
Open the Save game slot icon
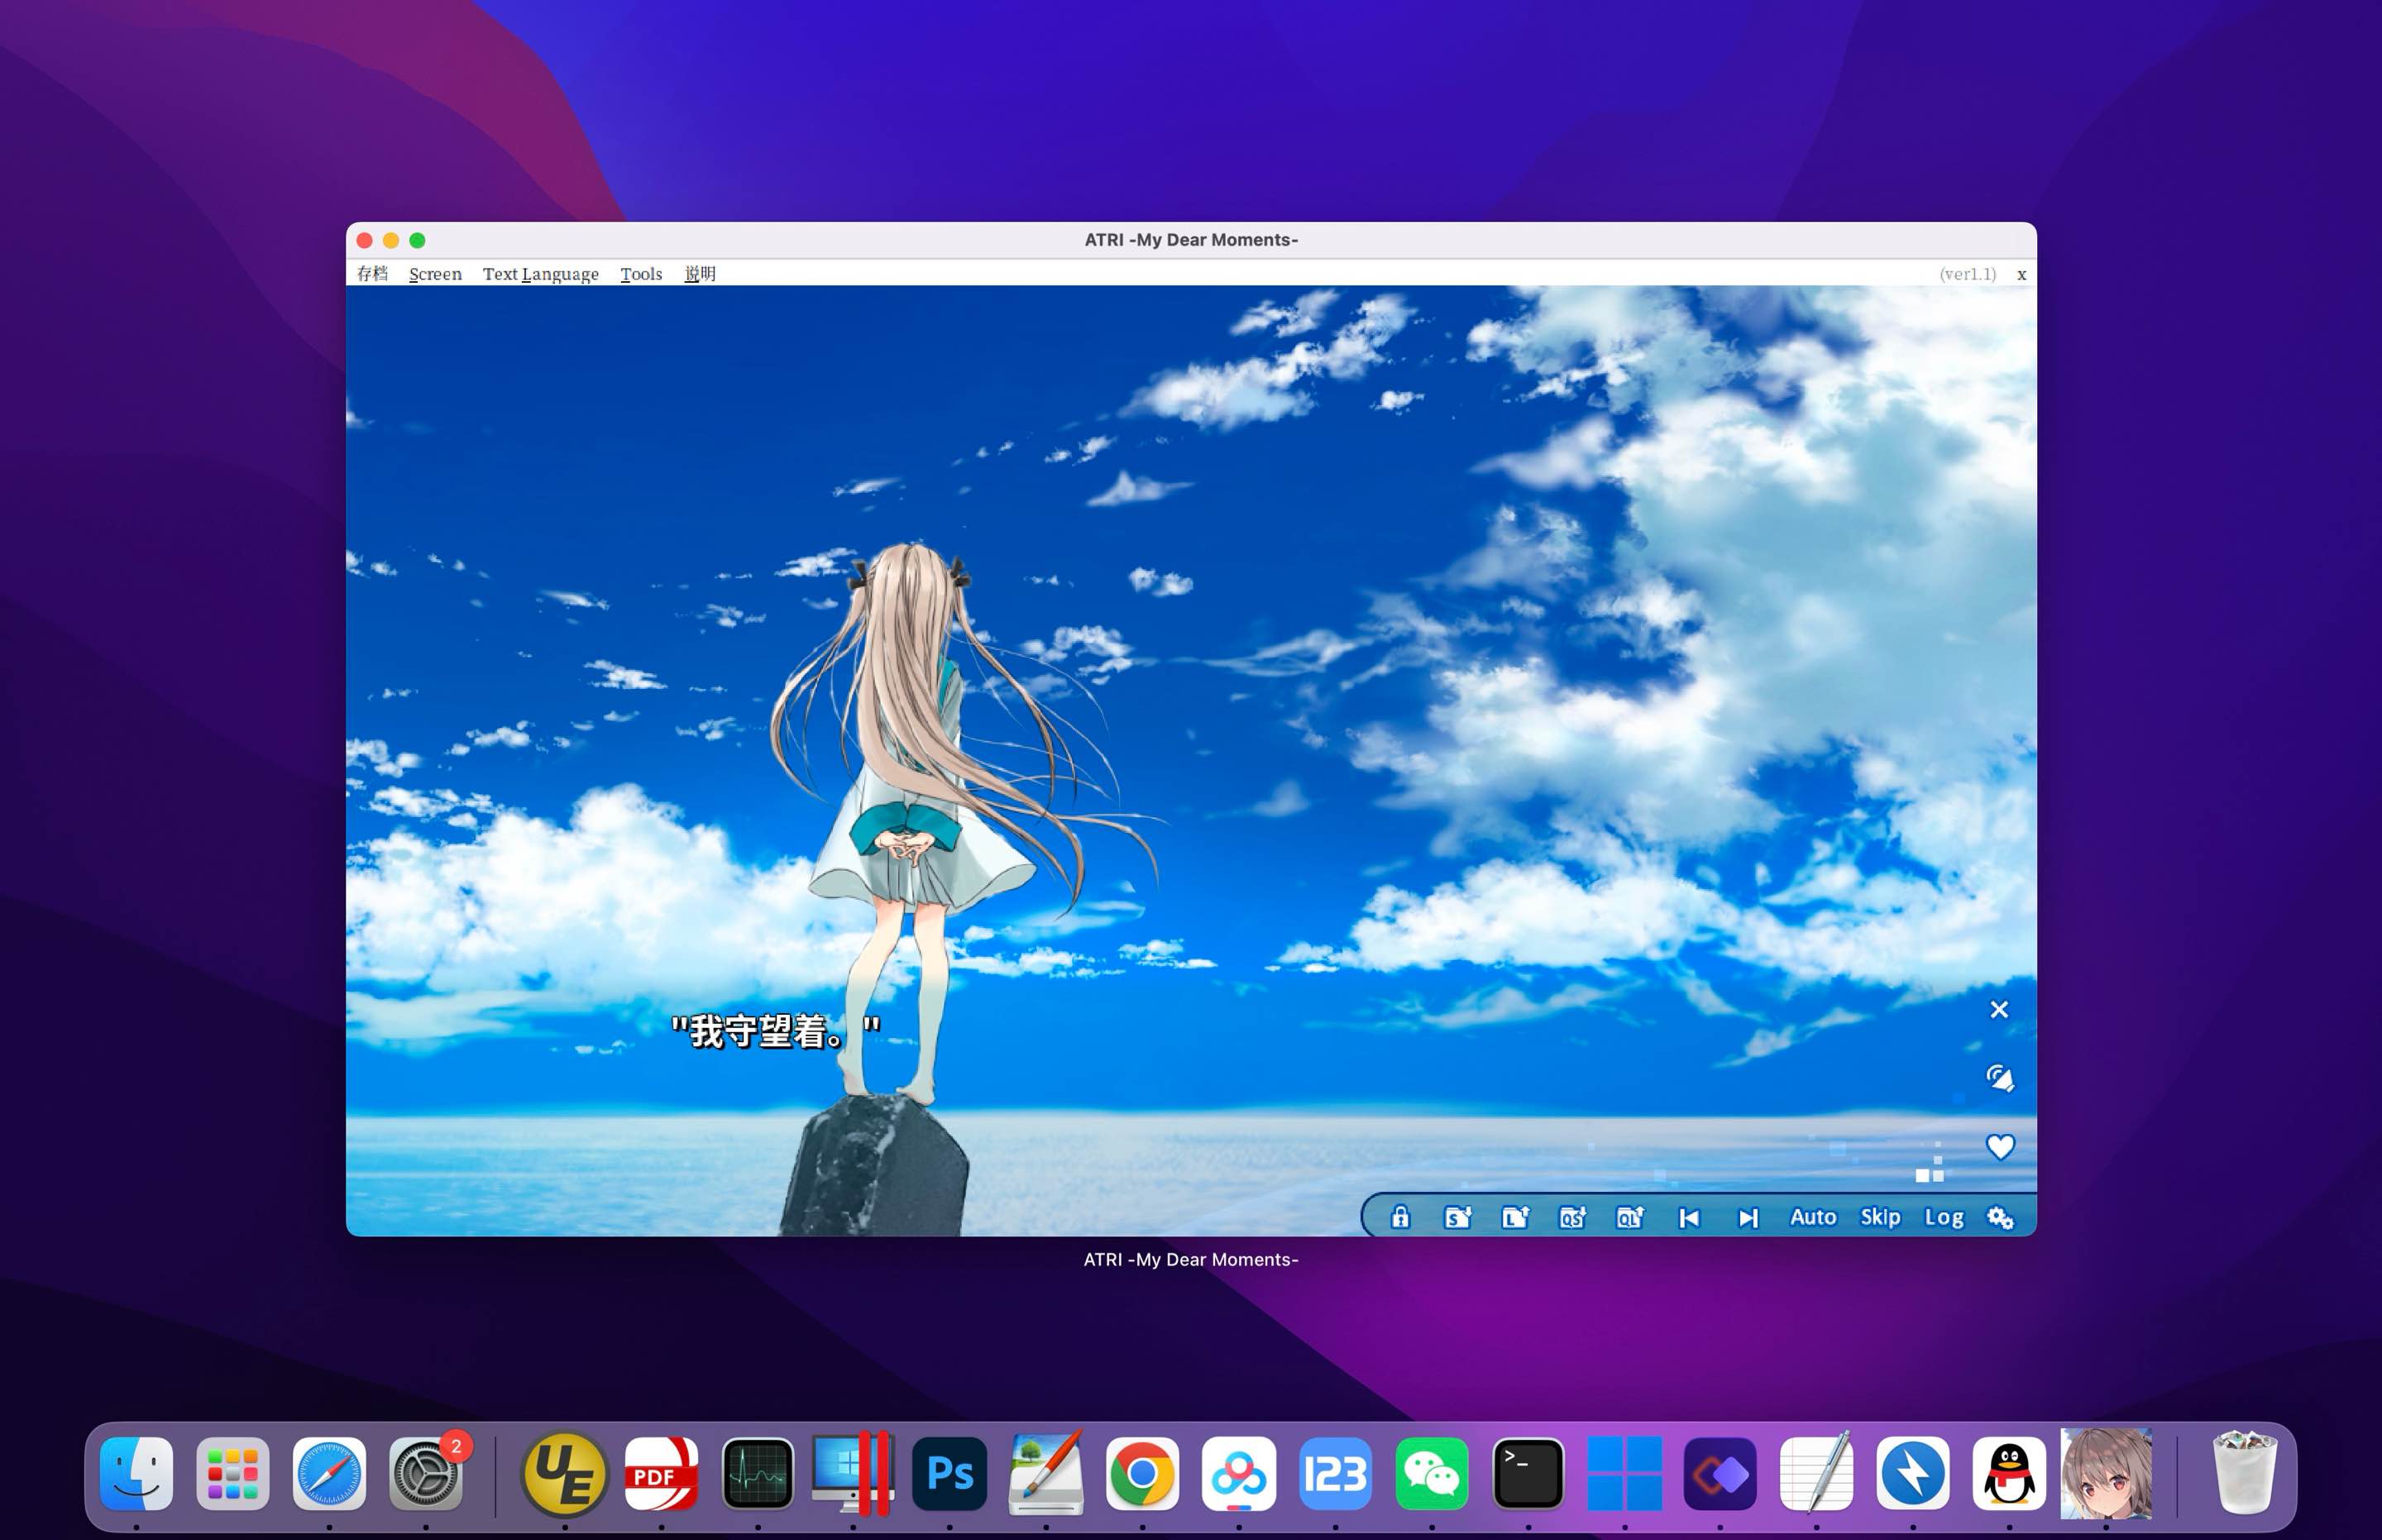click(1457, 1217)
